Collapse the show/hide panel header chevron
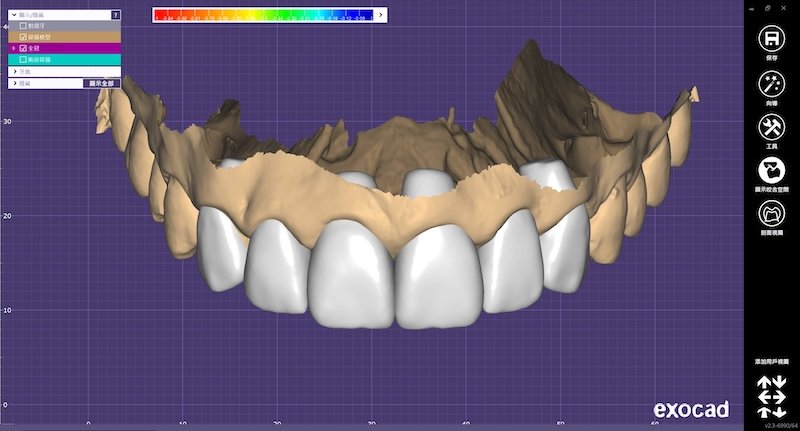Image resolution: width=800 pixels, height=431 pixels. (x=14, y=15)
